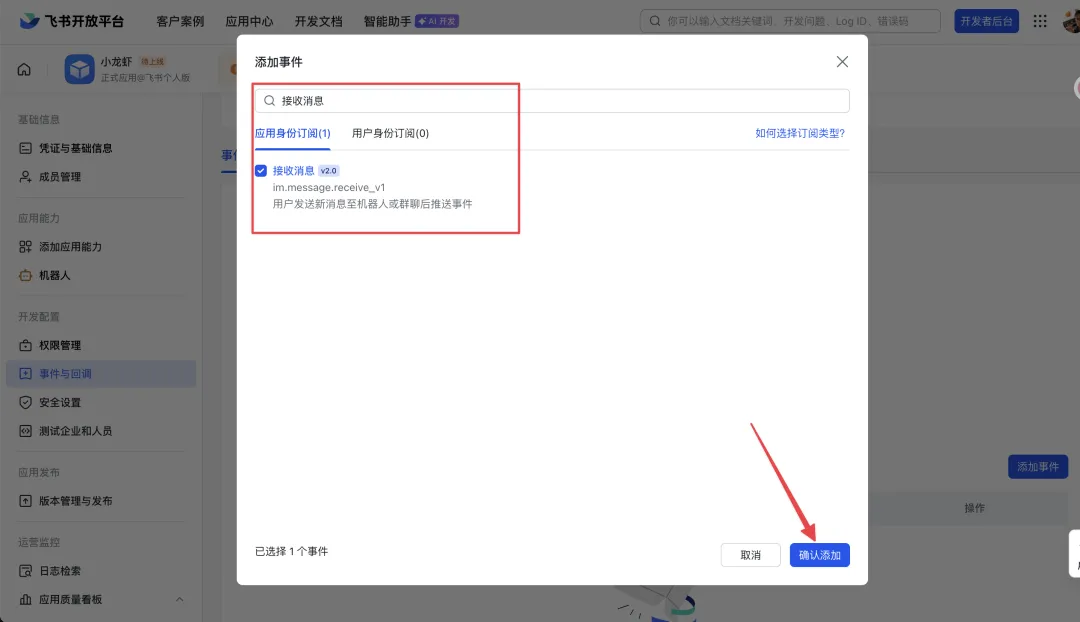Click the 用户发送新消息至机器人或群聊后推送事件 description
This screenshot has height=622, width=1080.
373,204
